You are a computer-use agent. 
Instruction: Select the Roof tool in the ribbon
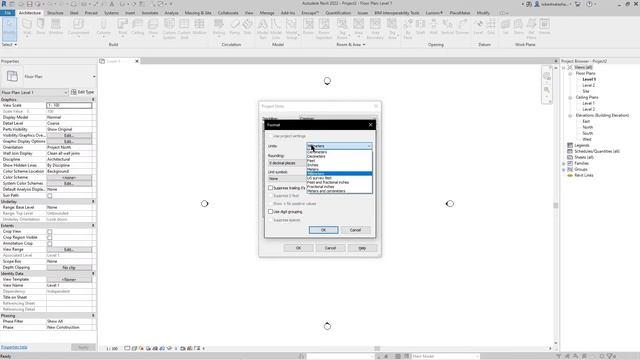pos(122,27)
